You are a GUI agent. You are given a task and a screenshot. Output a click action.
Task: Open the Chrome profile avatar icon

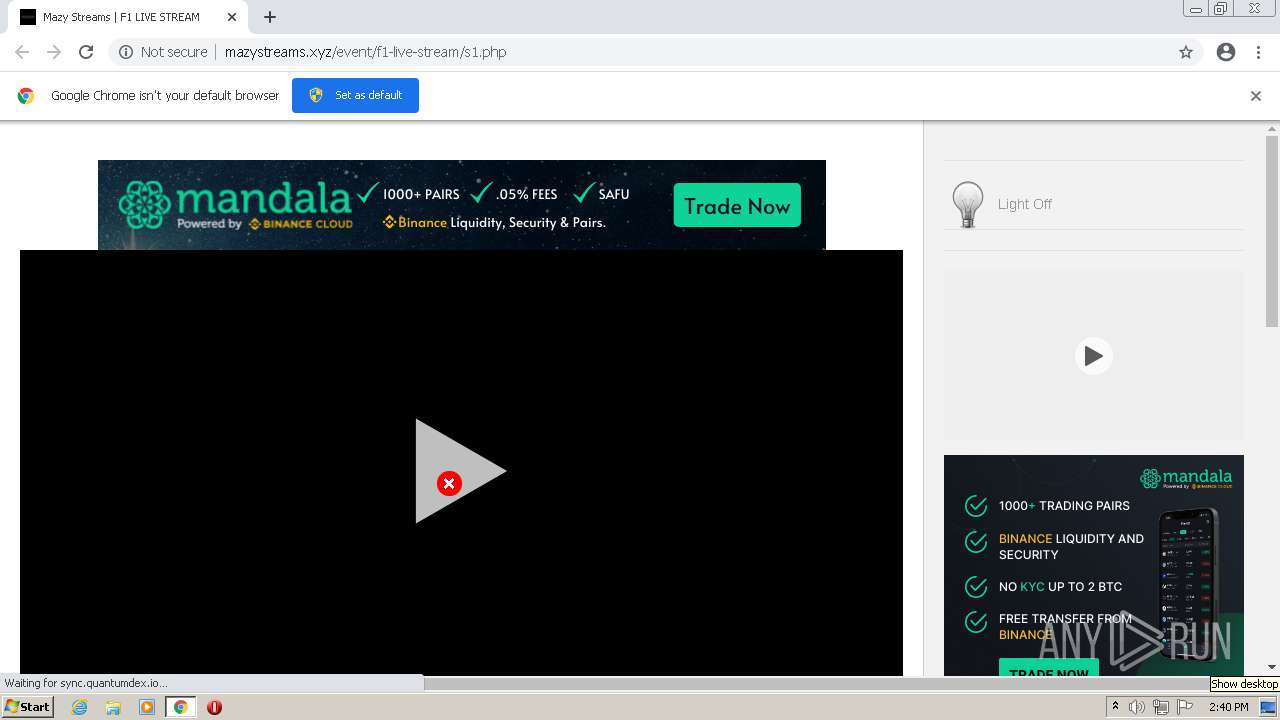[1226, 52]
